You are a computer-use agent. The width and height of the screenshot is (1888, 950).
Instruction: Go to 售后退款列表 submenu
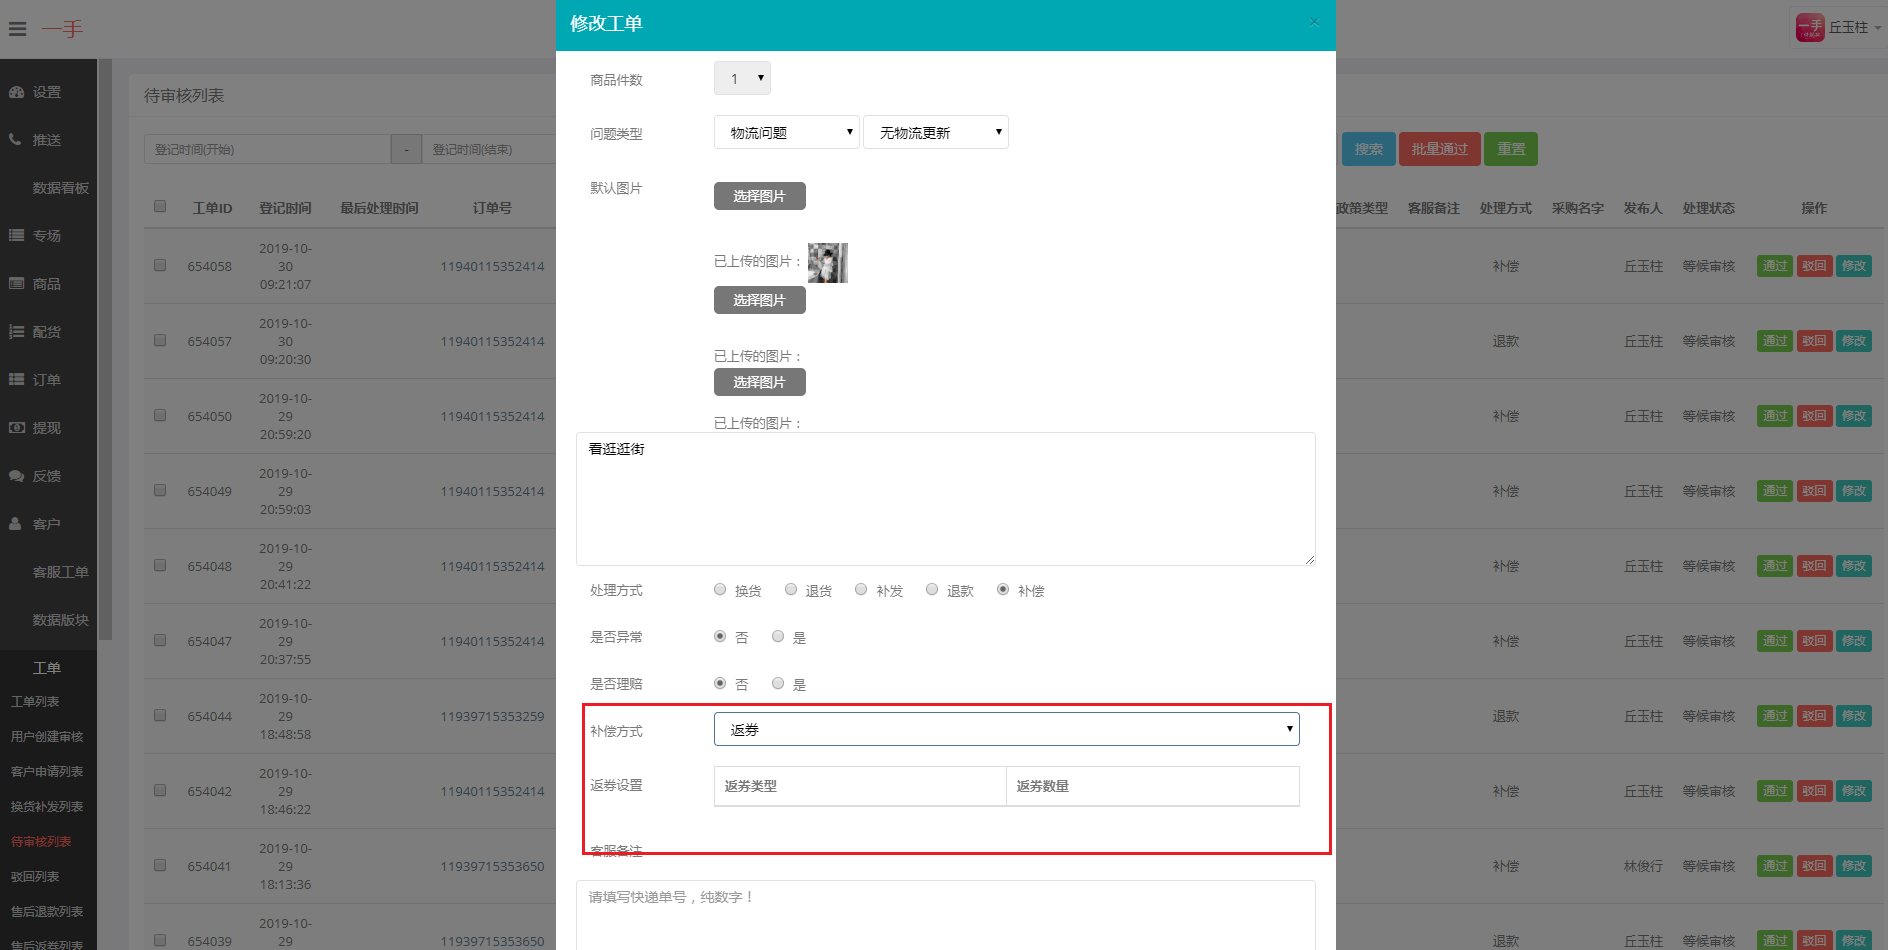(47, 912)
